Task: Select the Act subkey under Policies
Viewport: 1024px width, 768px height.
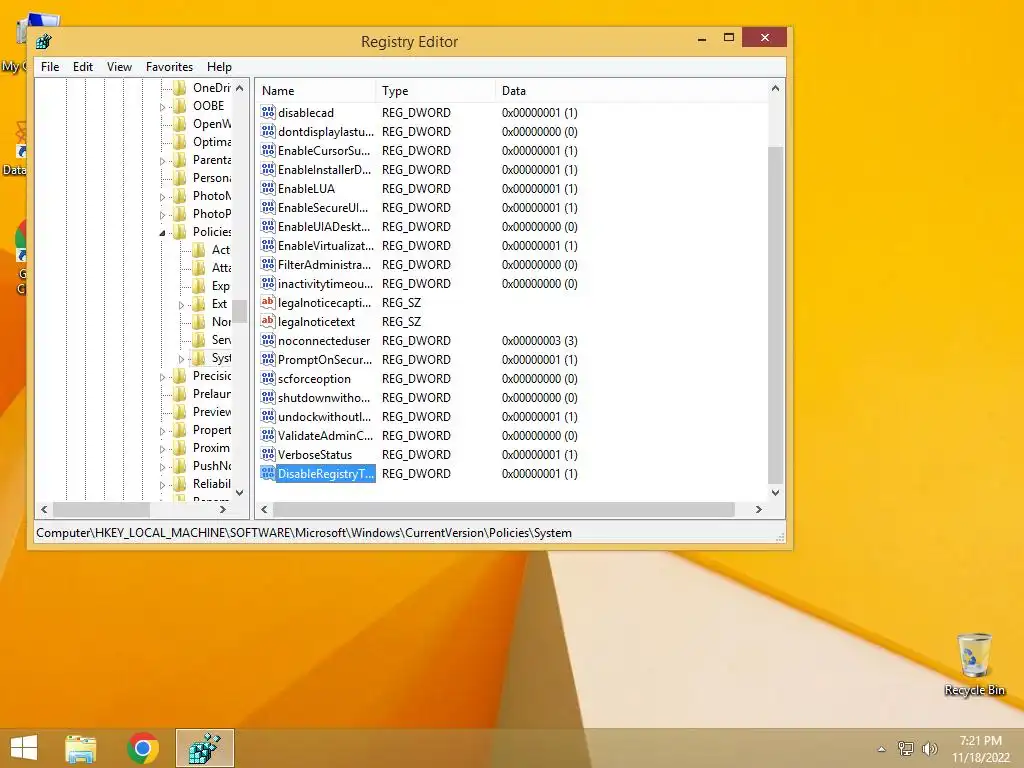Action: 221,249
